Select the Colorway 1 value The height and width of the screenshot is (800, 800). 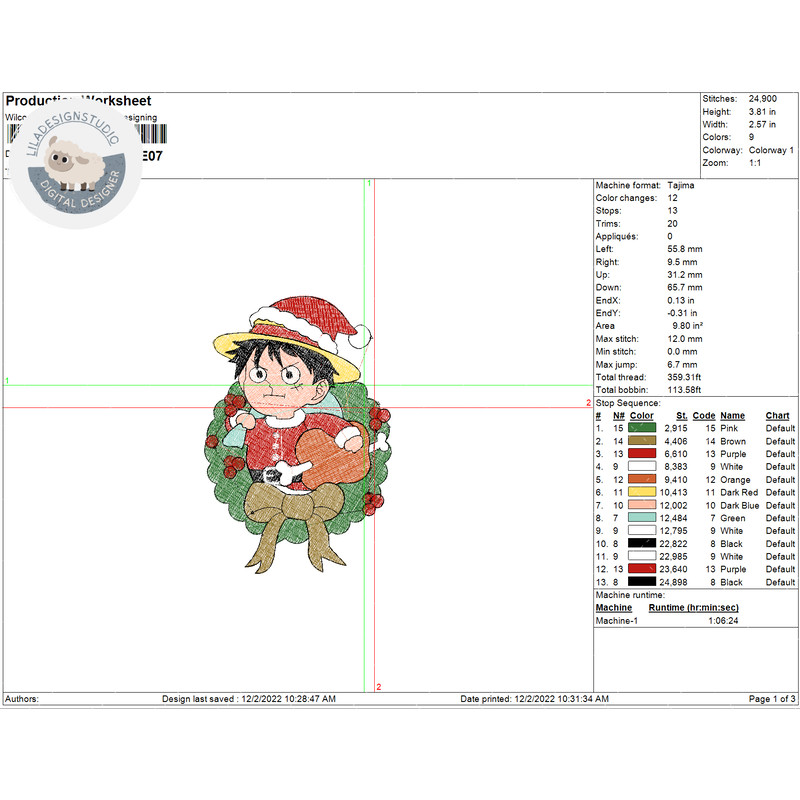click(x=772, y=147)
